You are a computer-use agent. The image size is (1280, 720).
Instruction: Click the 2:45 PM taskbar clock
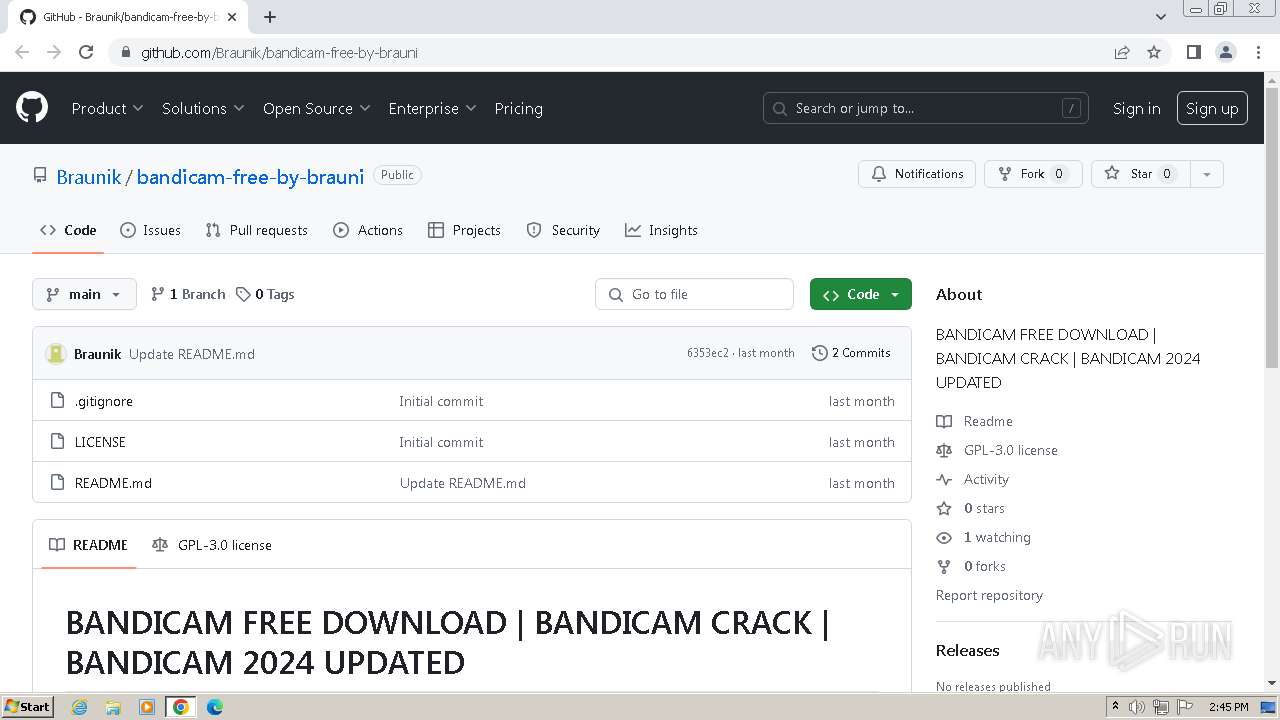pyautogui.click(x=1228, y=707)
